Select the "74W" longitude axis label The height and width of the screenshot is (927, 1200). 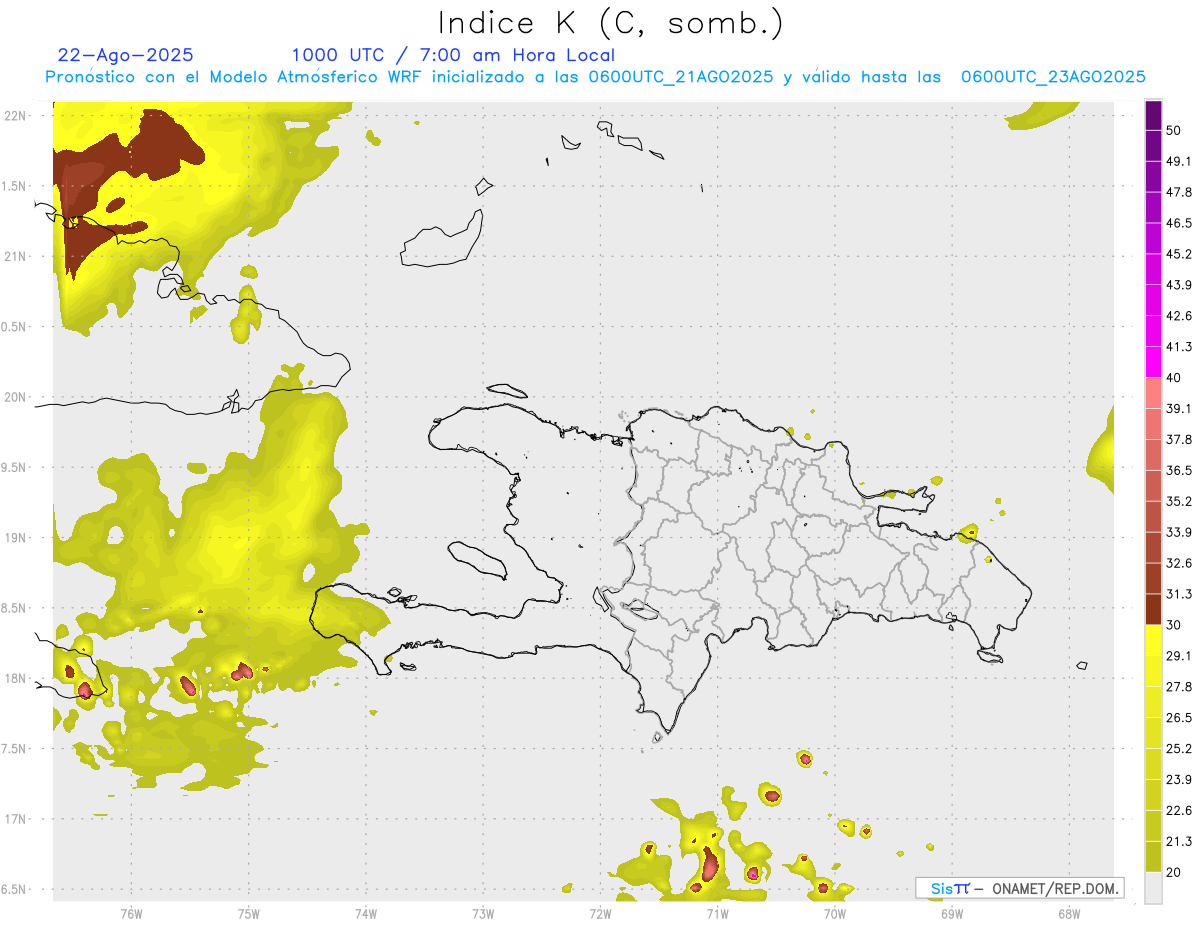click(366, 913)
